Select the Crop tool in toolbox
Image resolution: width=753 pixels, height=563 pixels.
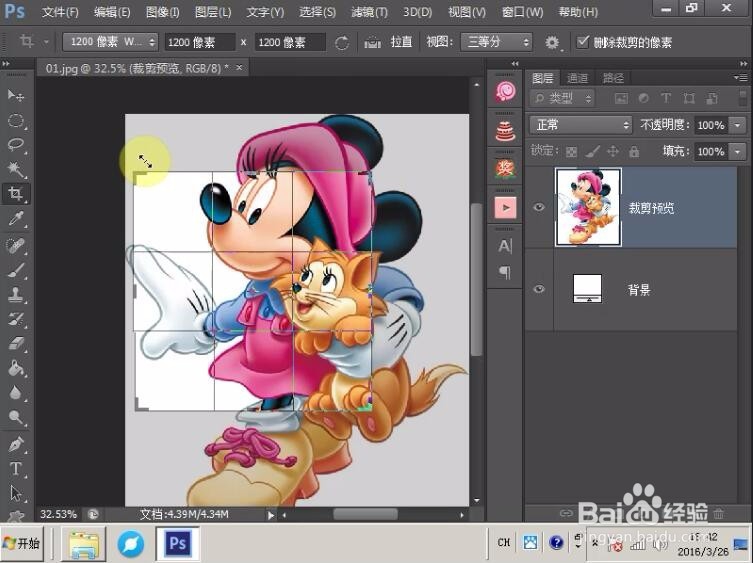[15, 194]
